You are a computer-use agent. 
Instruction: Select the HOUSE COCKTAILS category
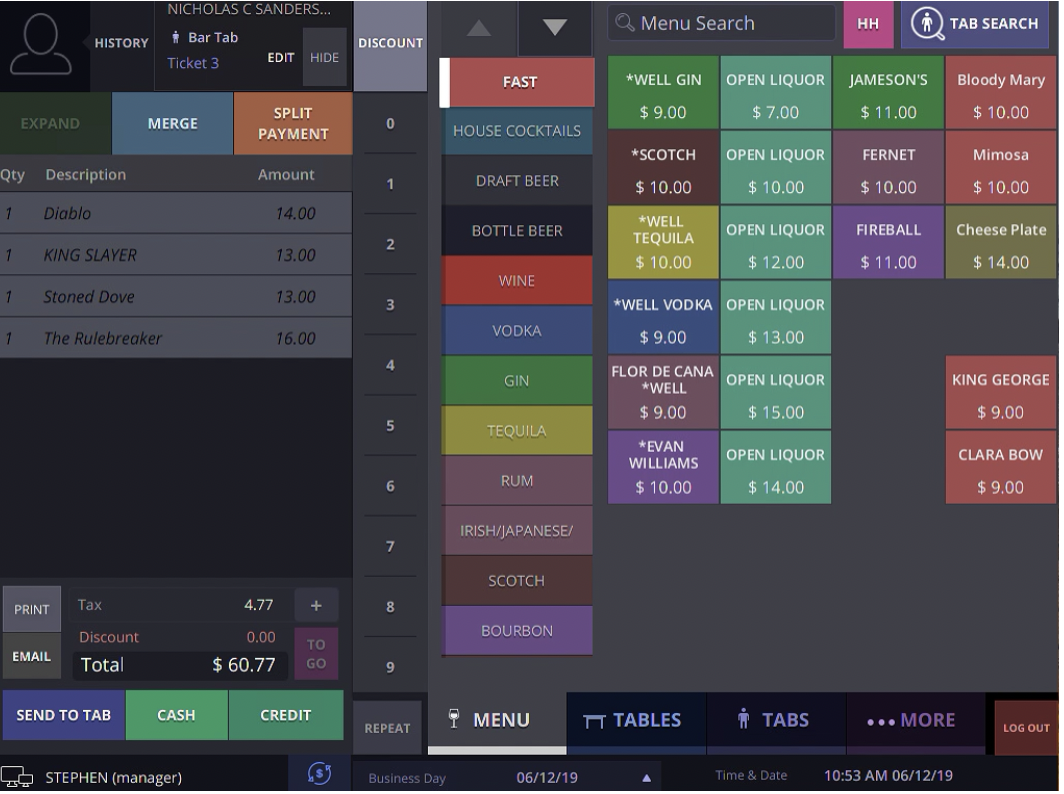point(516,130)
